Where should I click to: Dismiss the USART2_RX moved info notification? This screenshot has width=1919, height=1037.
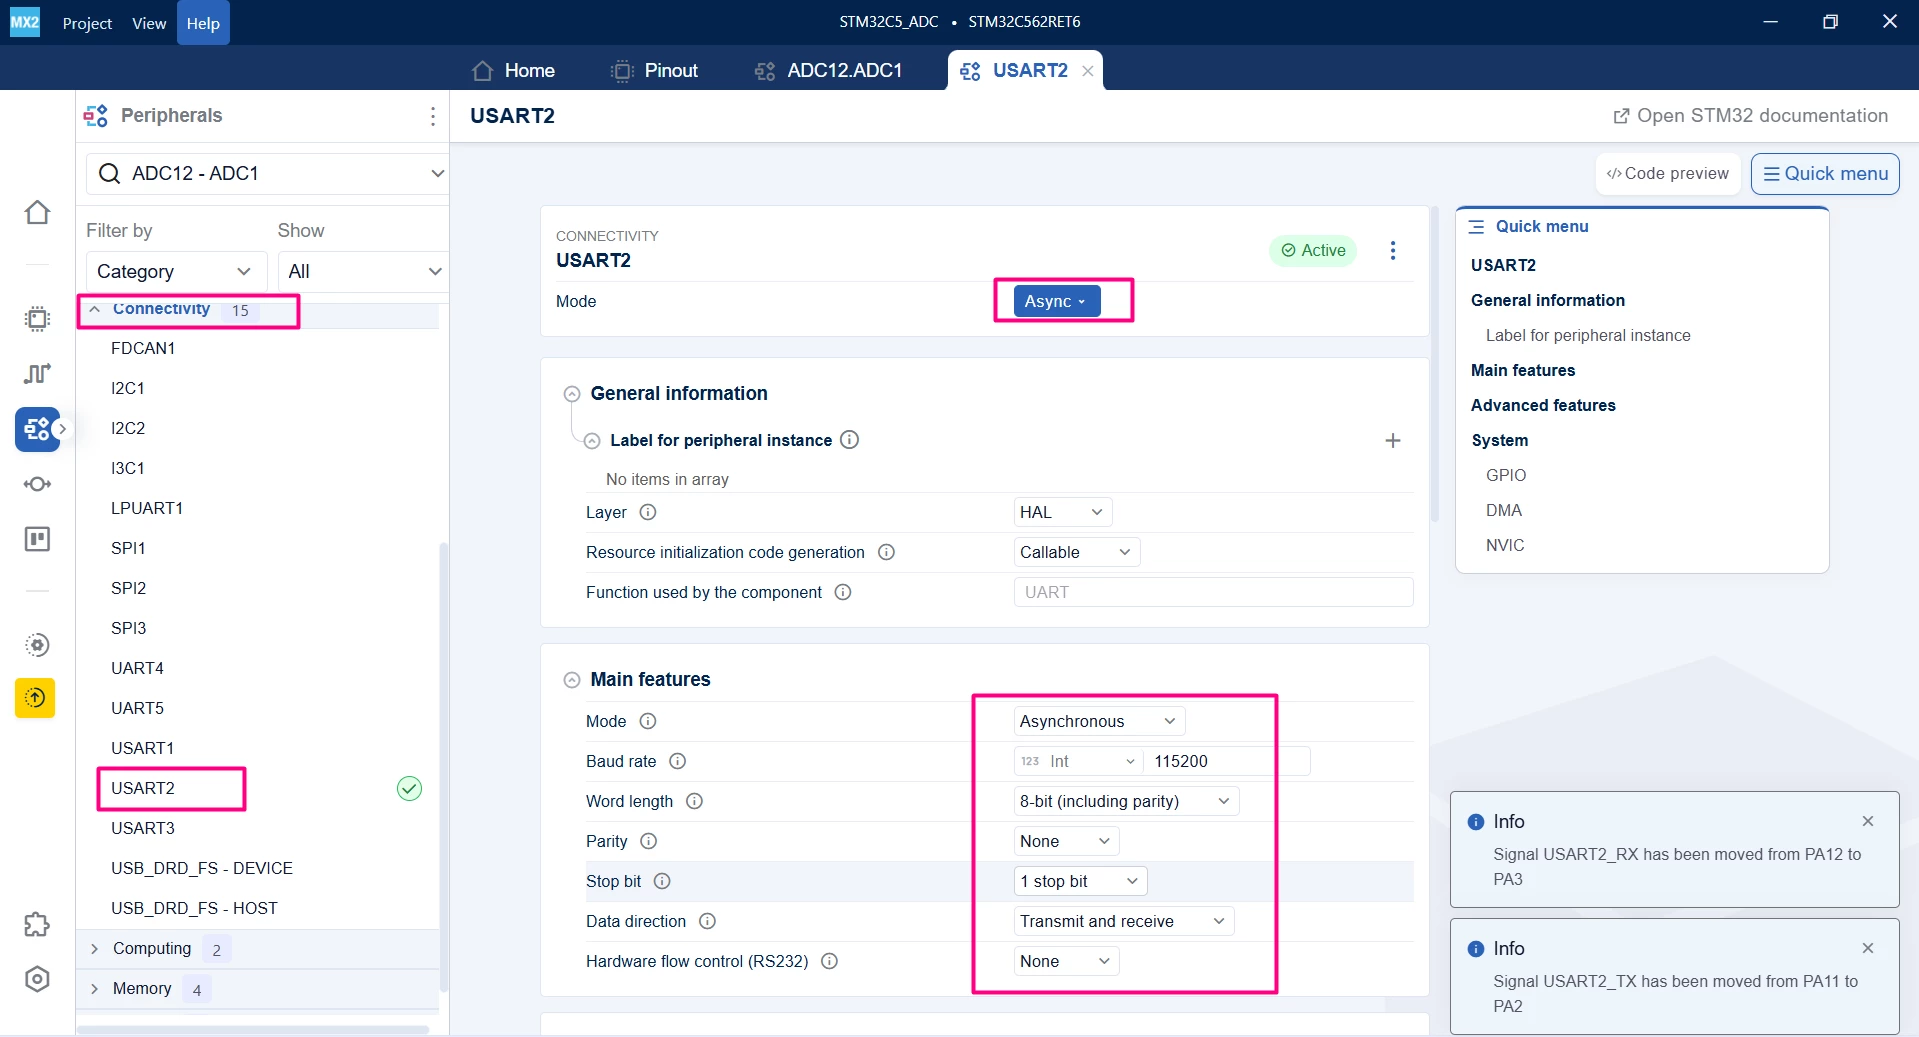point(1868,821)
